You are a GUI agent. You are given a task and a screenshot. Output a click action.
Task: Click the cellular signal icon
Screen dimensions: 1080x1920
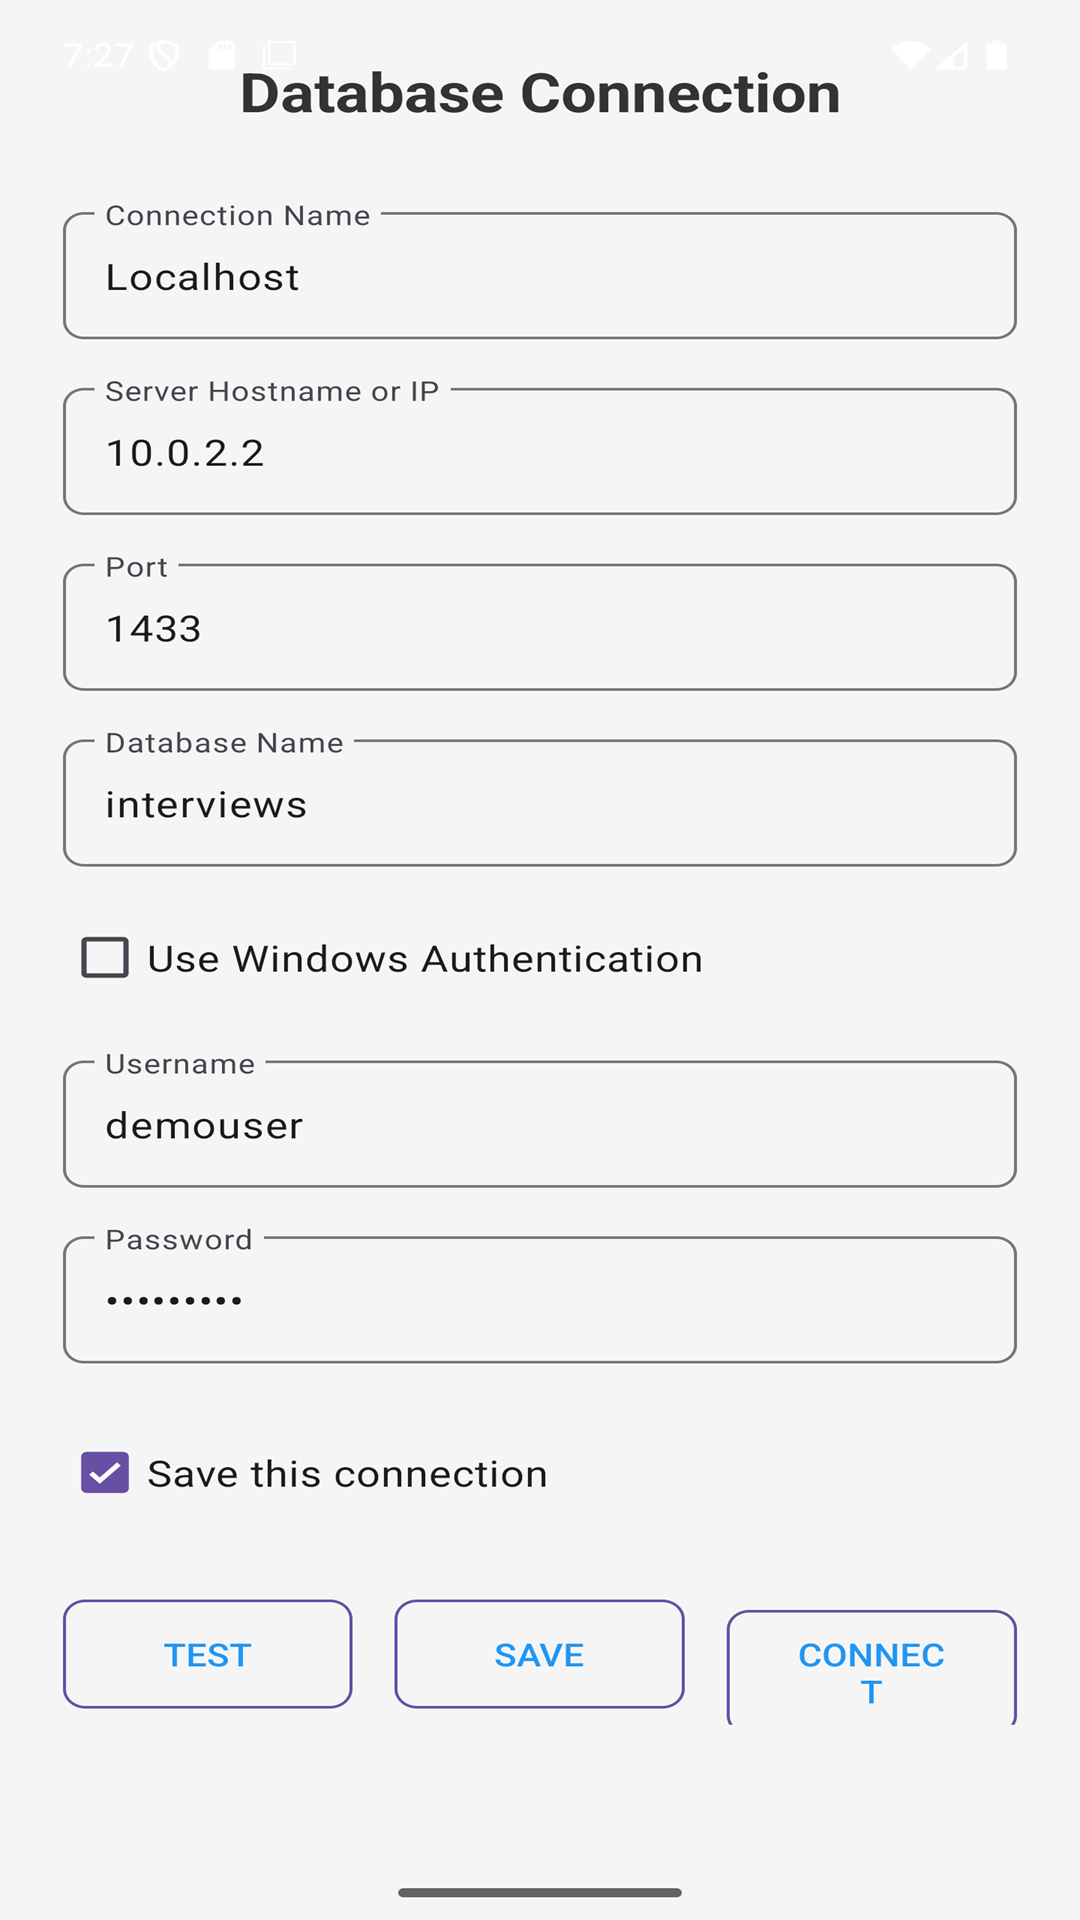[953, 55]
